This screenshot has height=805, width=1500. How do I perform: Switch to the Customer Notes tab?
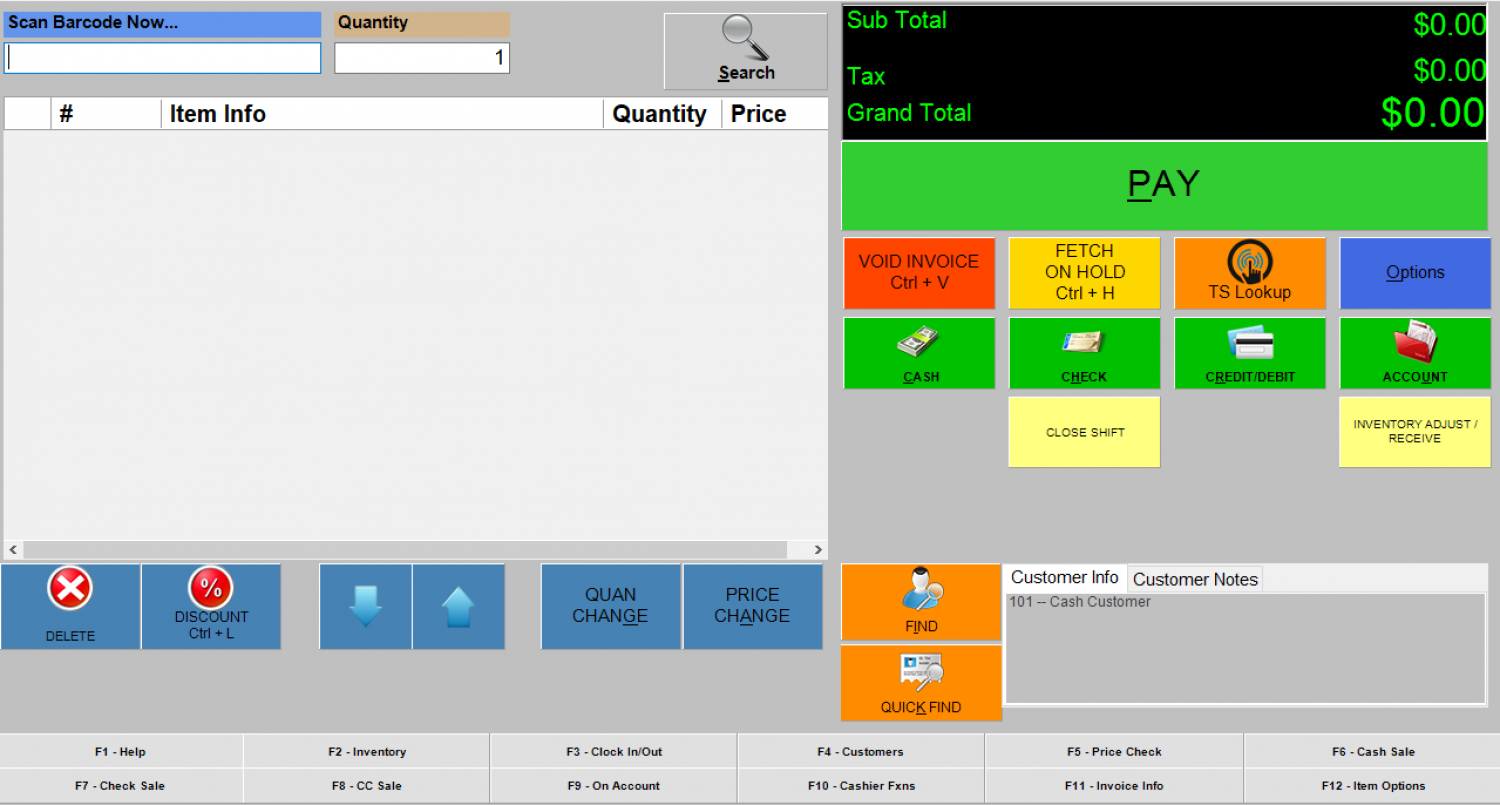point(1194,578)
